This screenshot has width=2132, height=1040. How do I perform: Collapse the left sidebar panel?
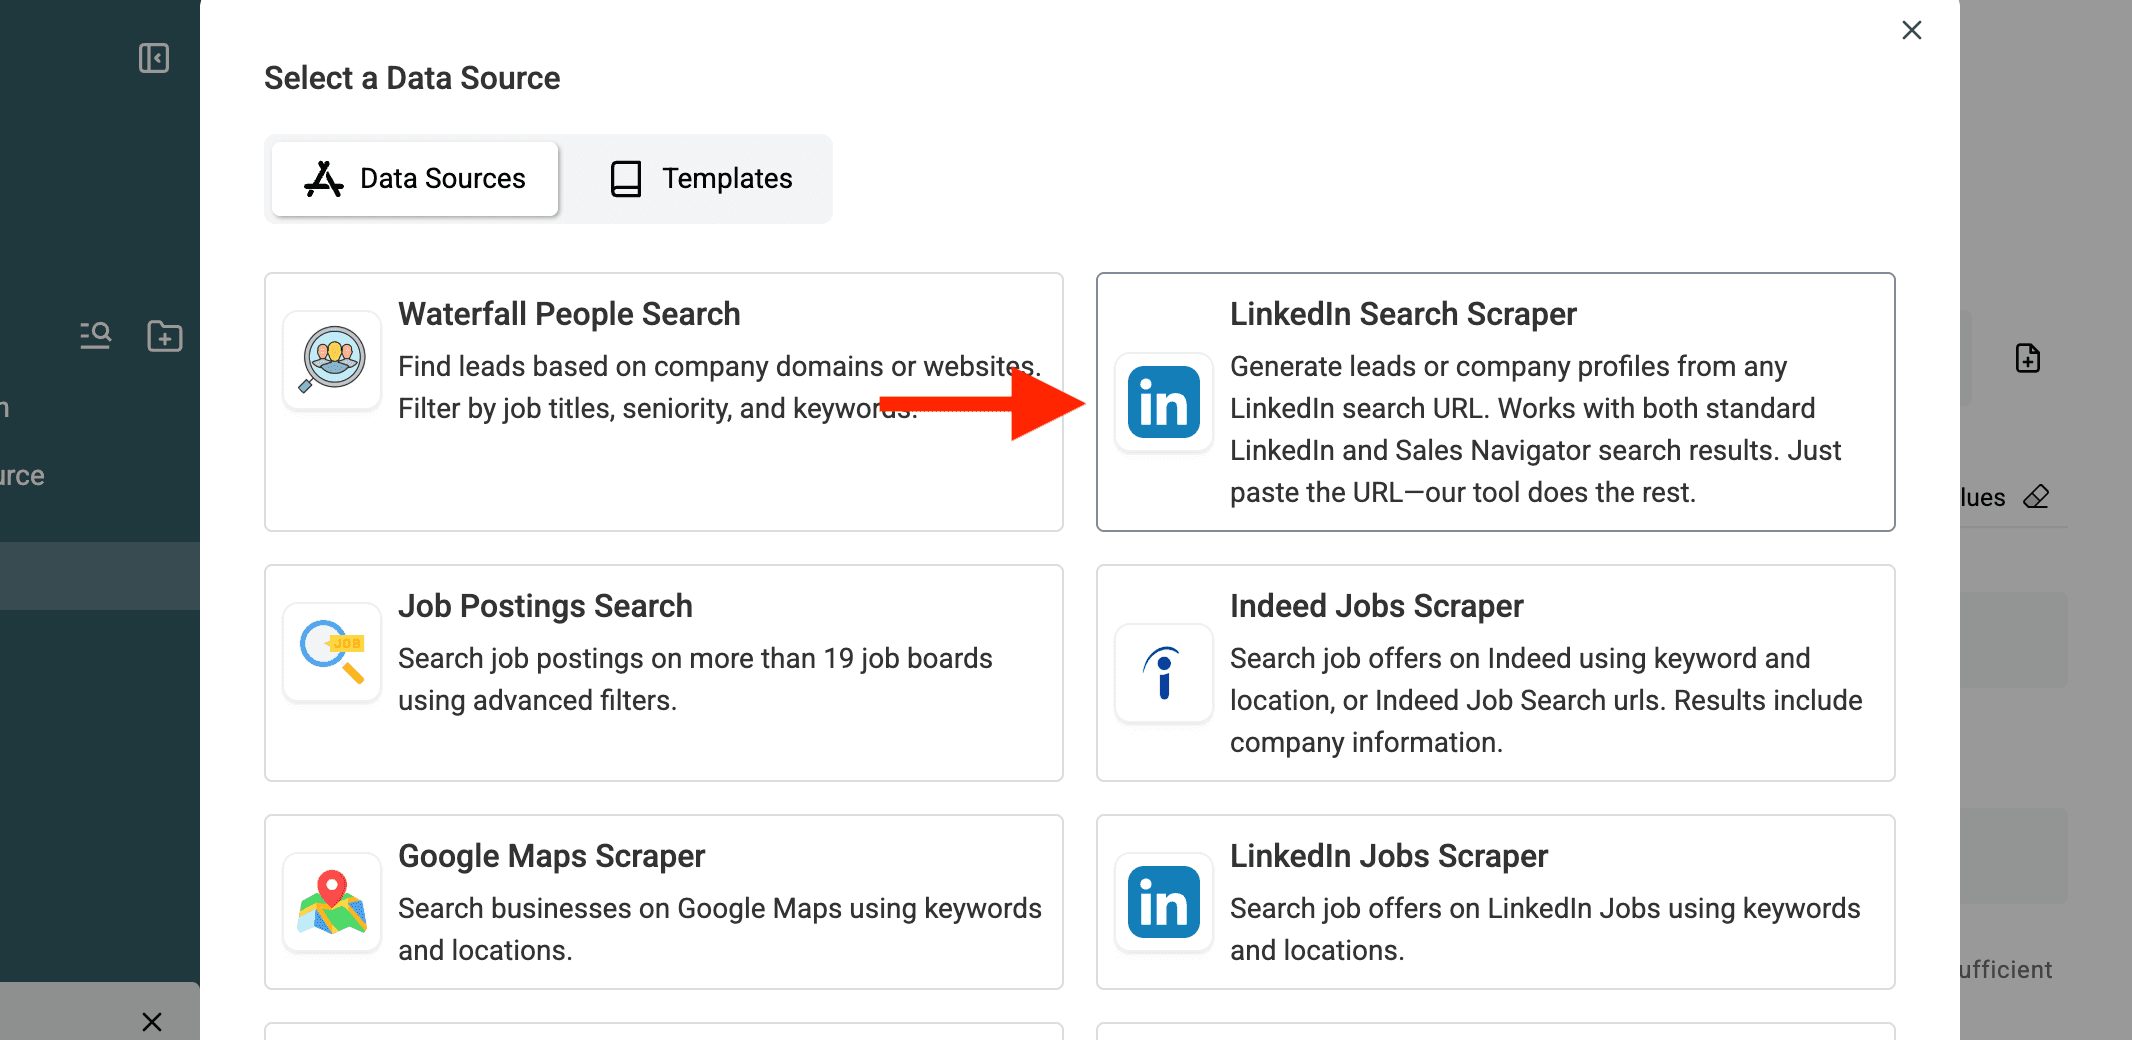[154, 58]
